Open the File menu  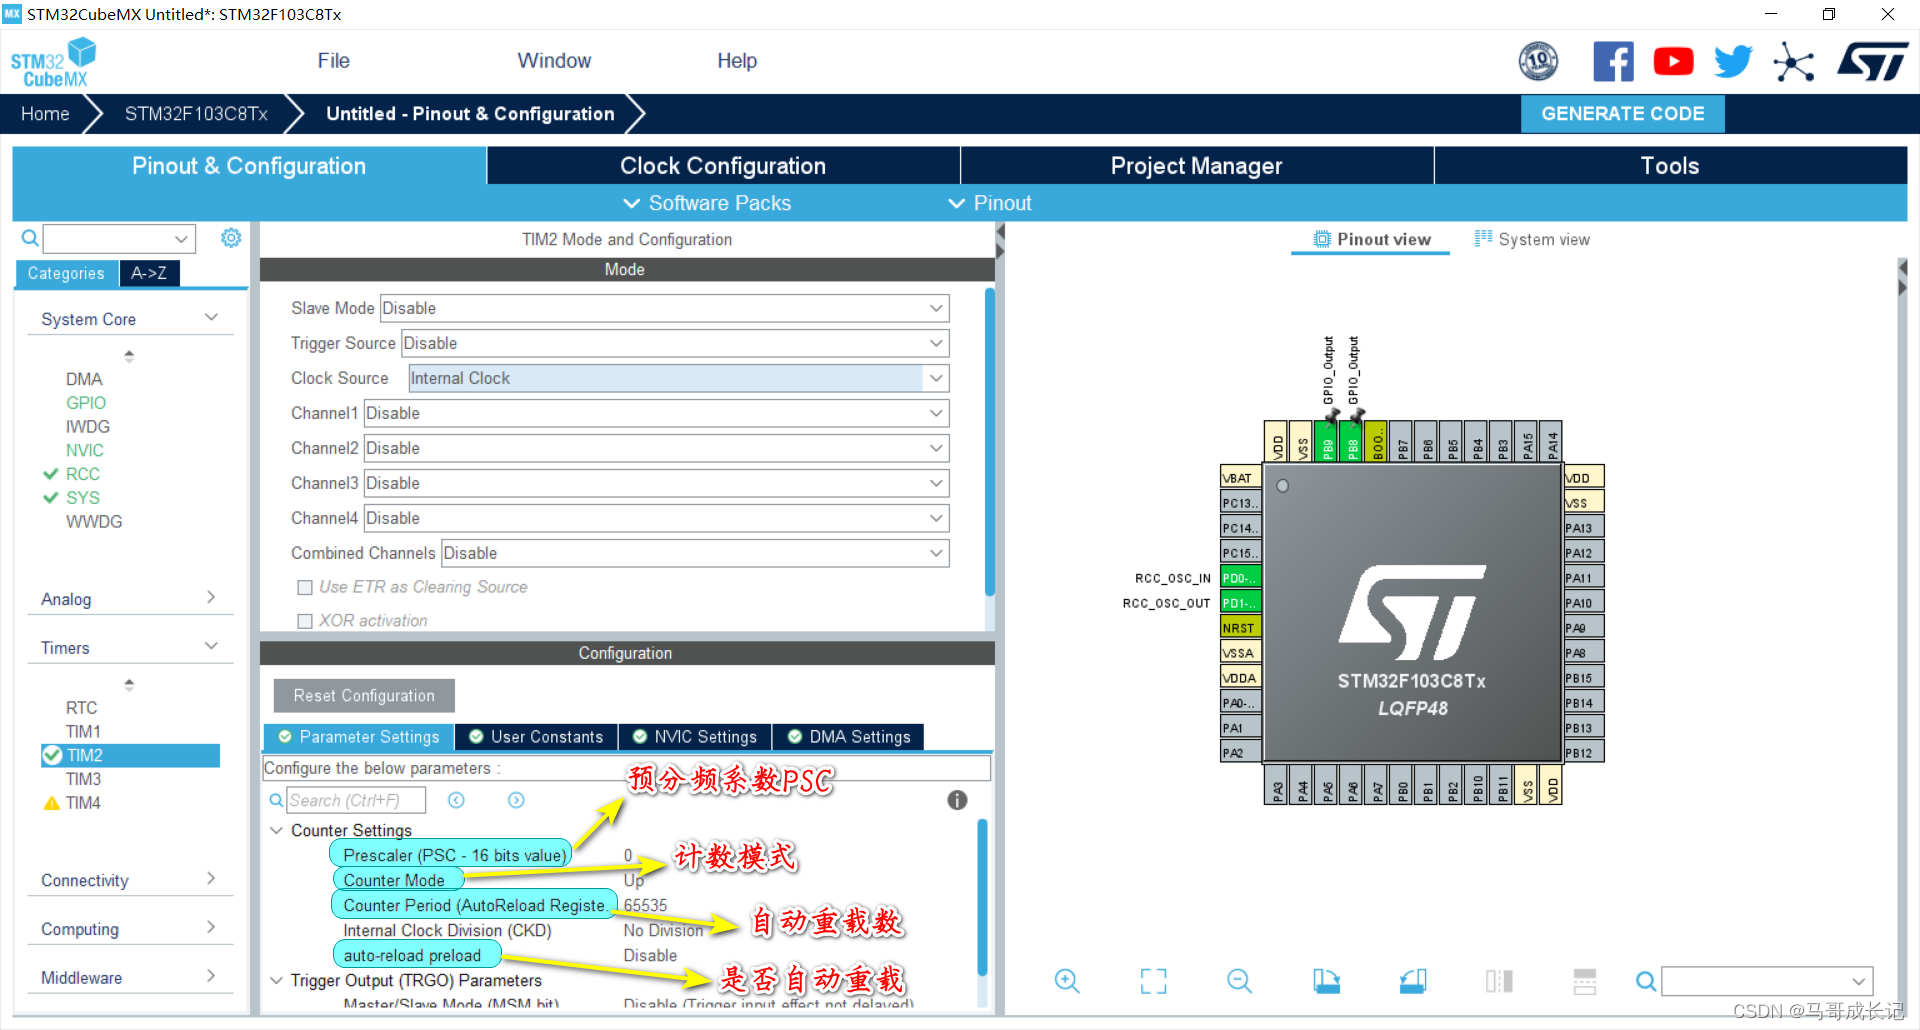coord(333,61)
